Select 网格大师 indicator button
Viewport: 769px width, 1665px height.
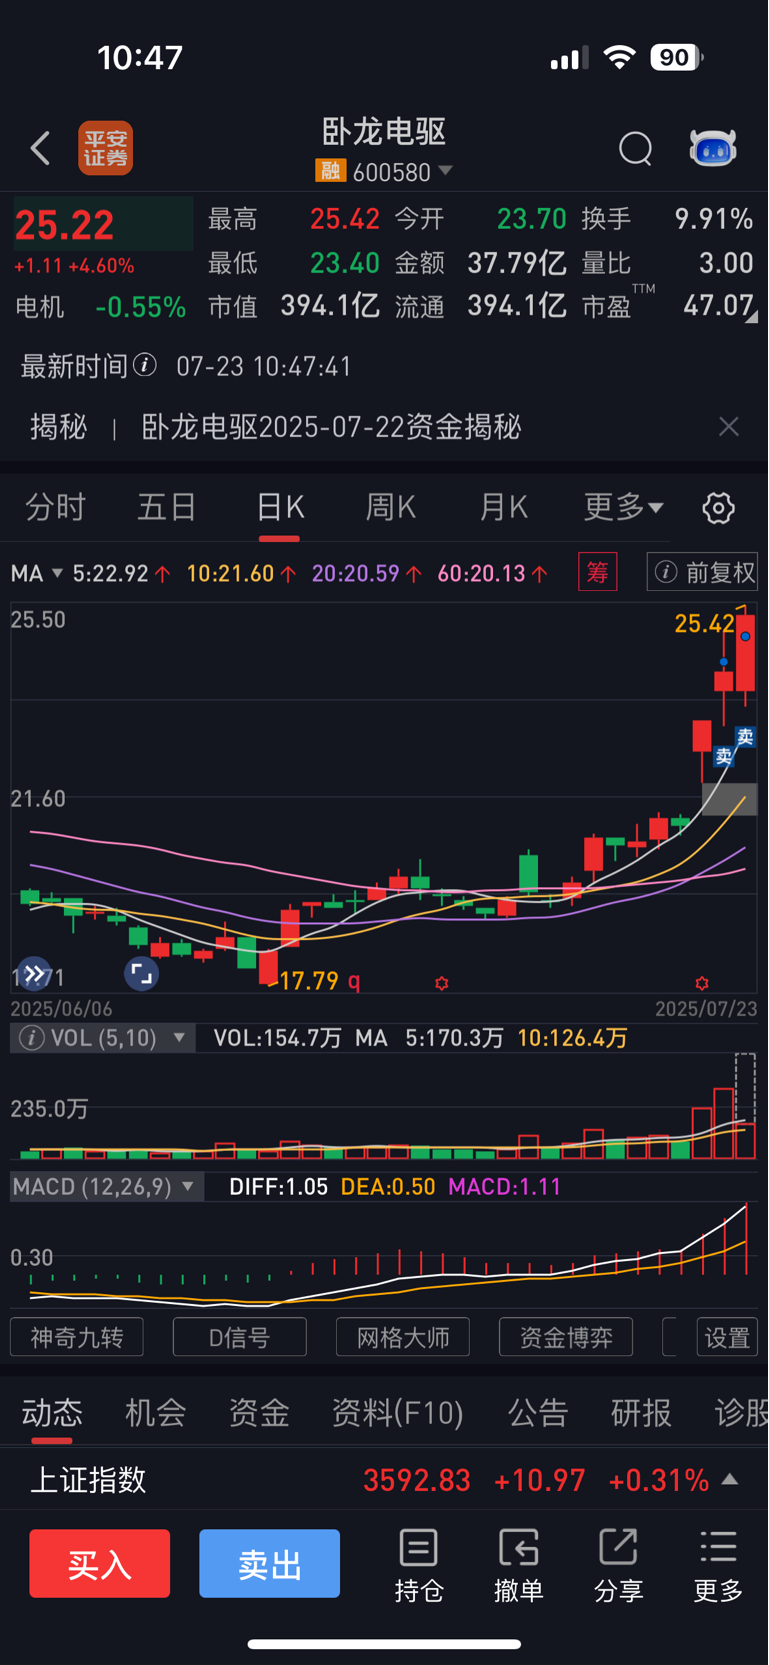[403, 1337]
